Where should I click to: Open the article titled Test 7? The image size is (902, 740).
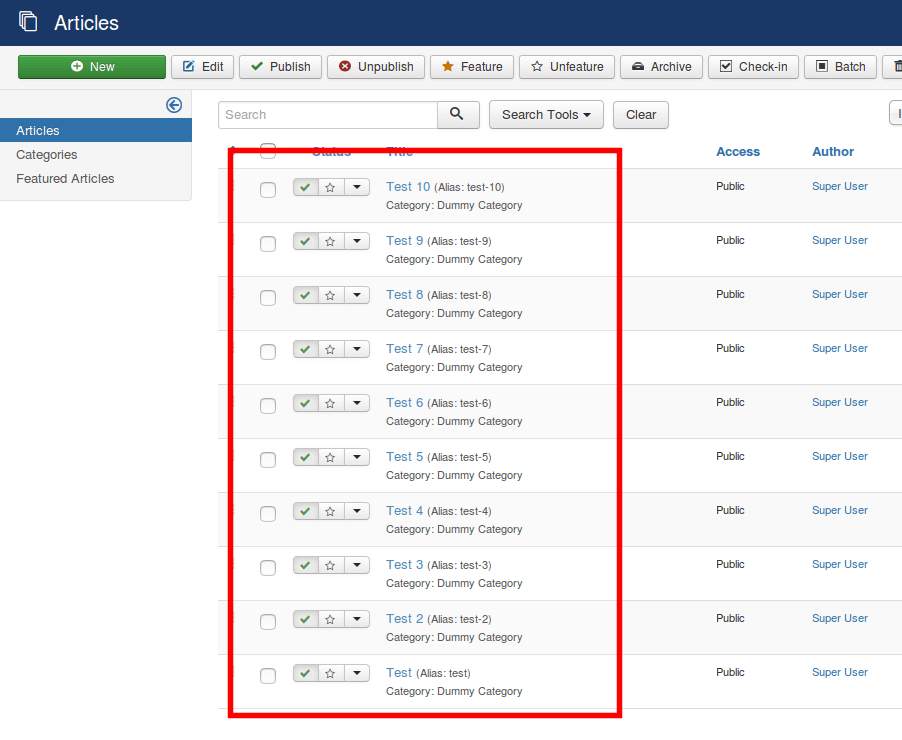coord(404,348)
